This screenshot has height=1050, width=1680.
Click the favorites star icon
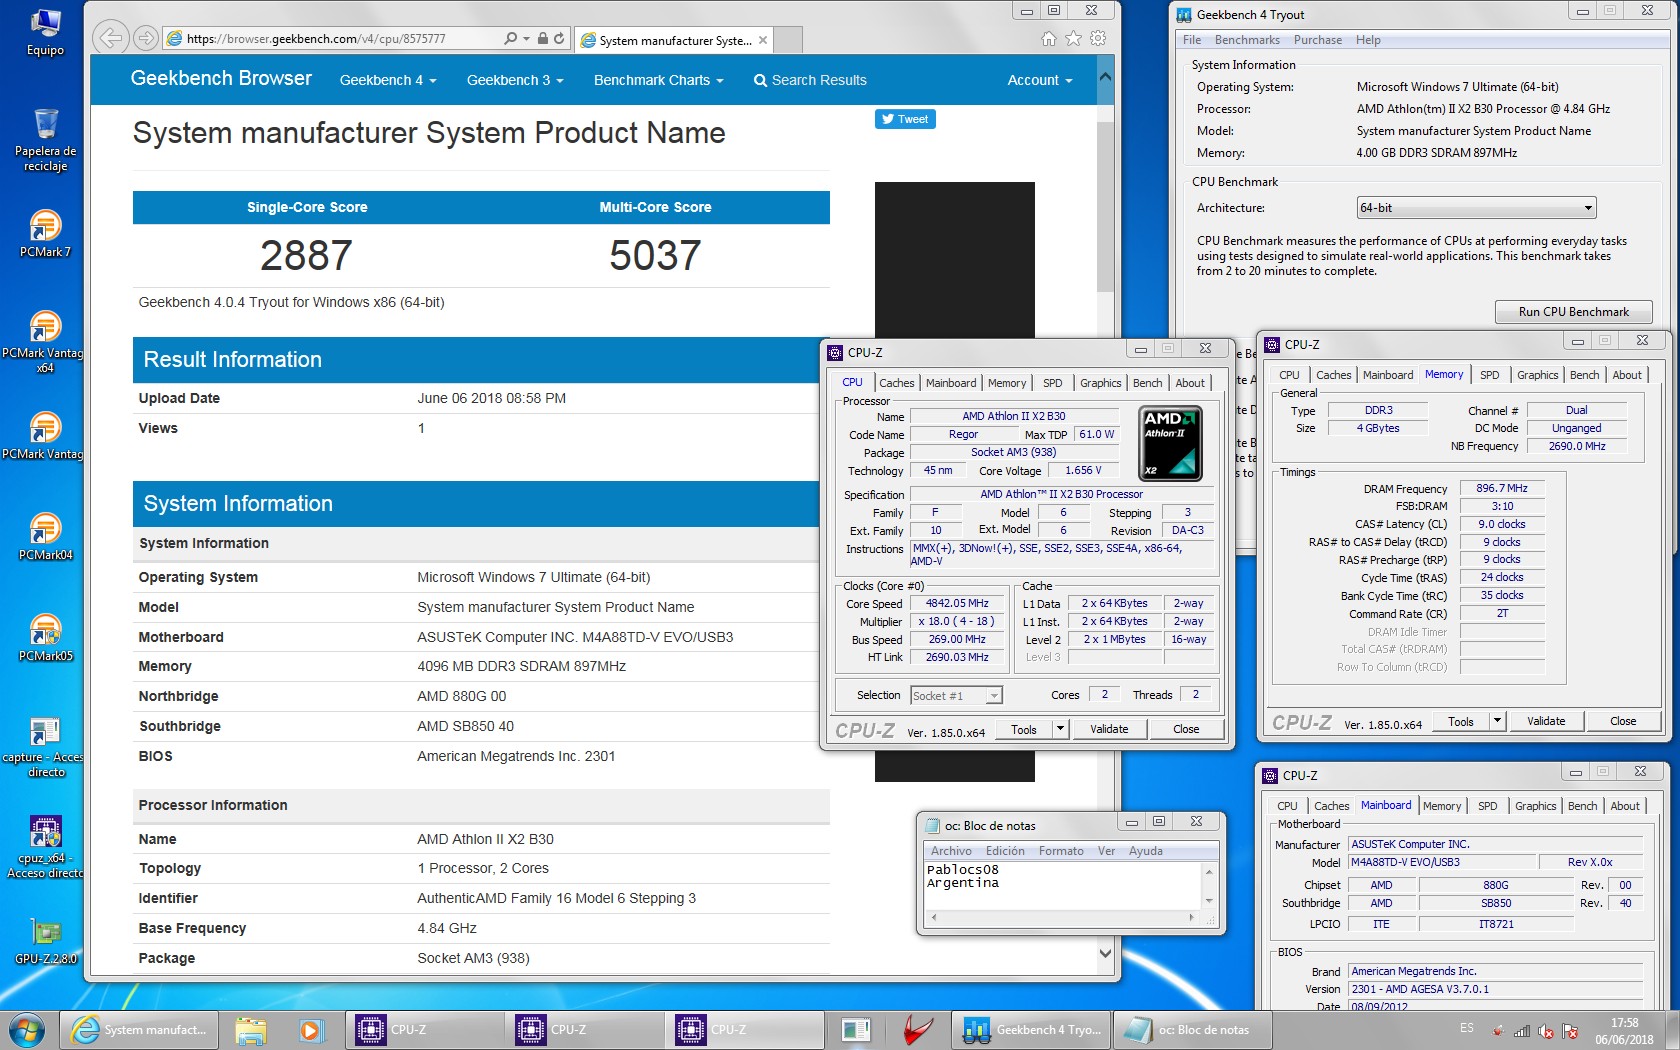point(1073,38)
